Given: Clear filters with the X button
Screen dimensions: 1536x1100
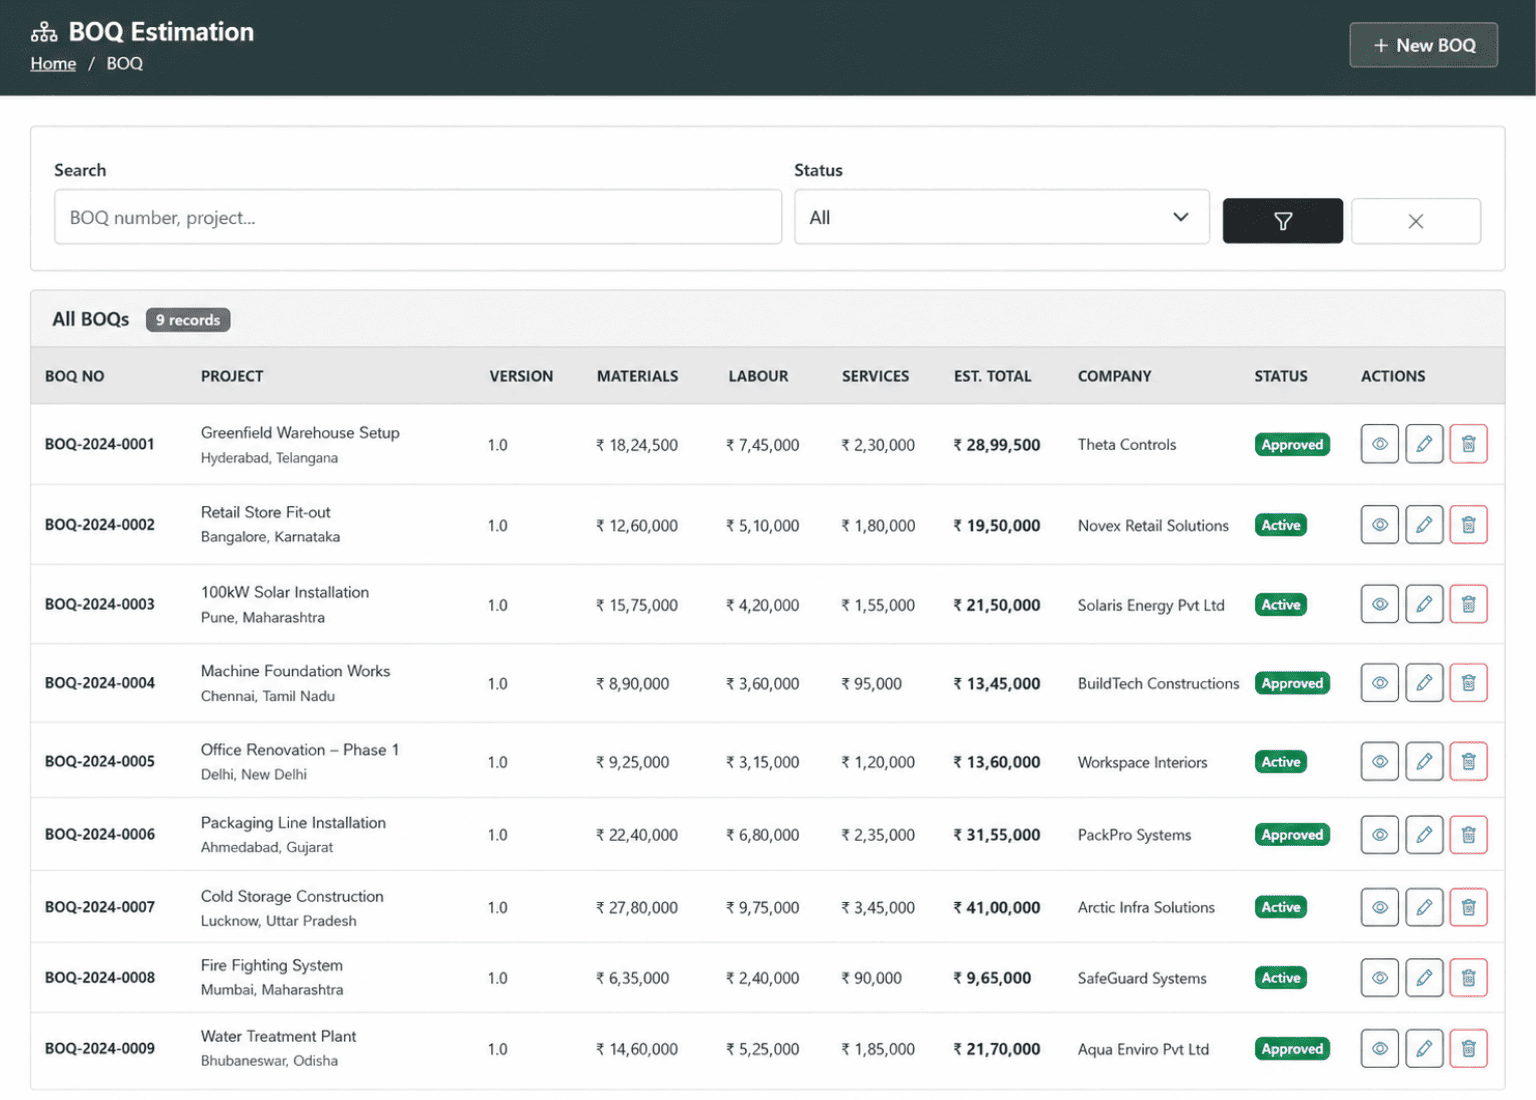Looking at the screenshot, I should tap(1415, 221).
